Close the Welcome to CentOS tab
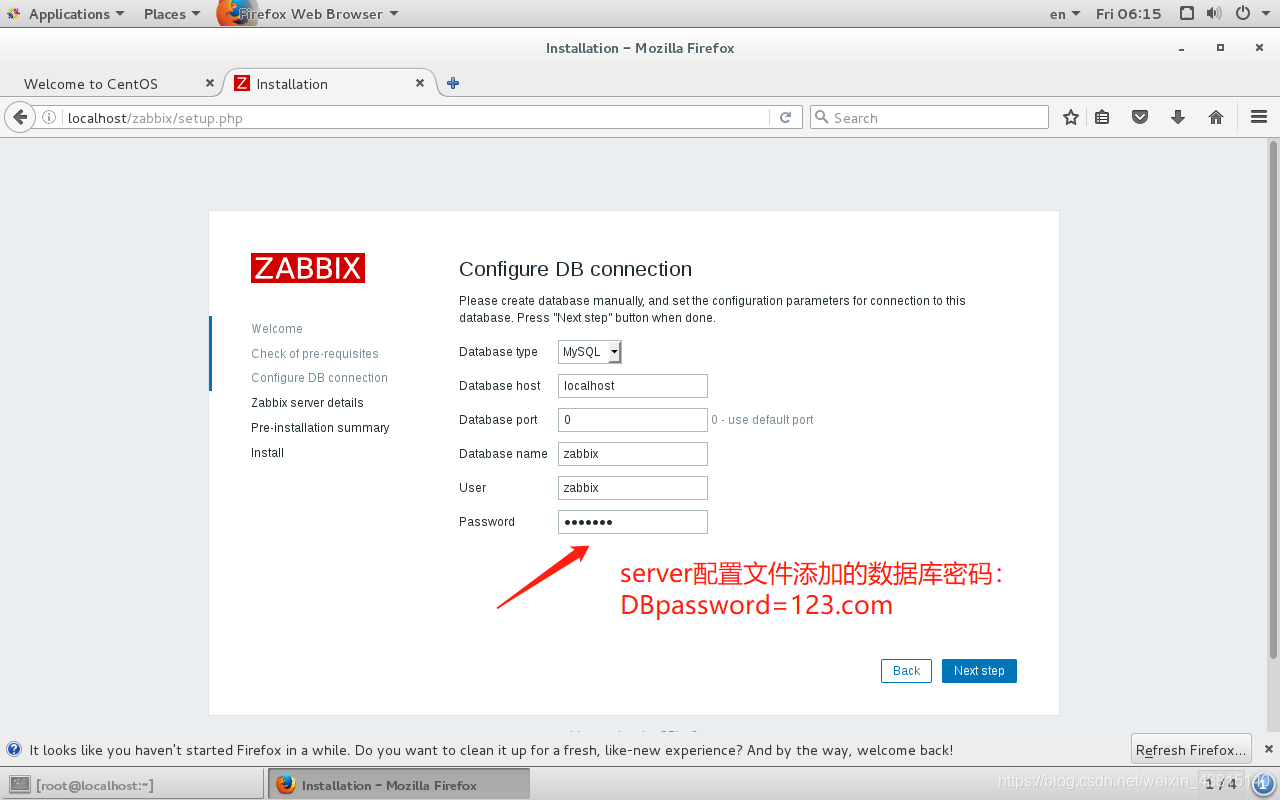This screenshot has width=1280, height=800. click(x=210, y=84)
